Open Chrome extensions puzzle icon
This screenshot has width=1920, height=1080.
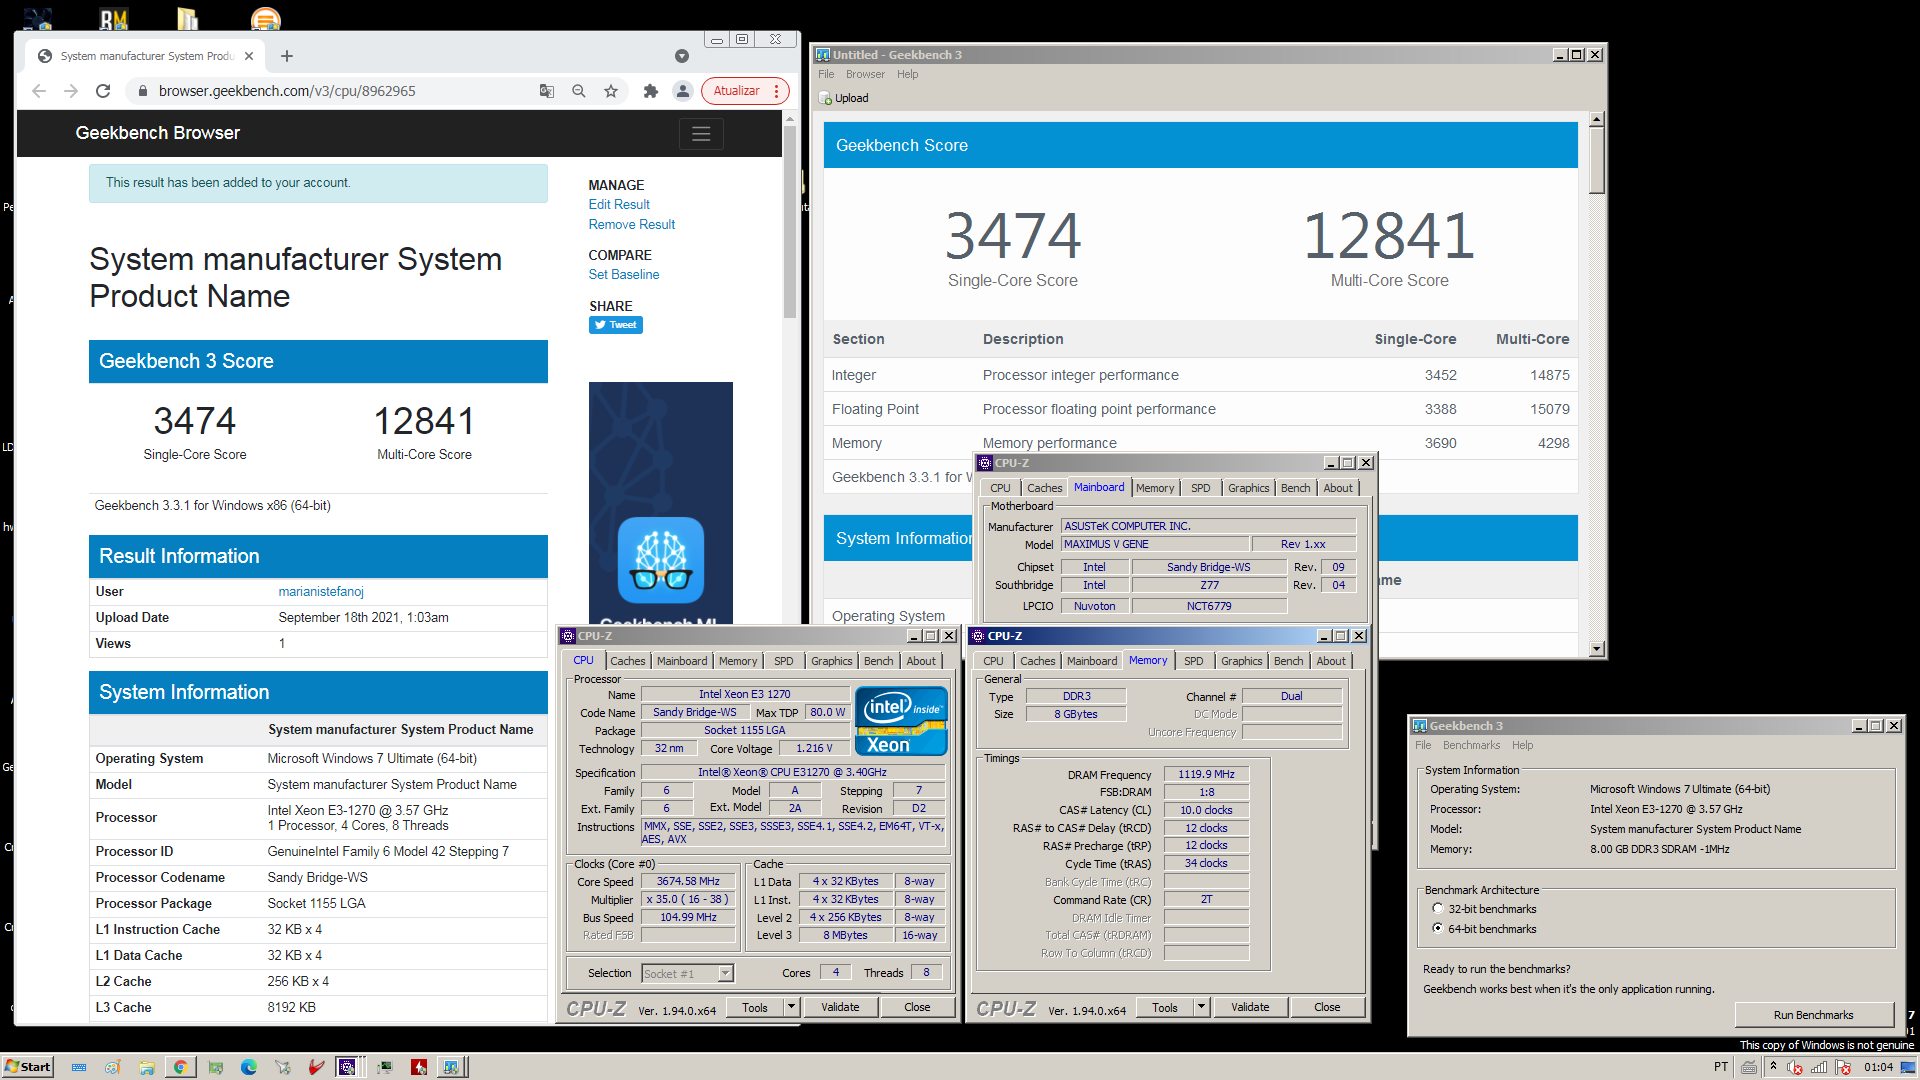click(651, 91)
